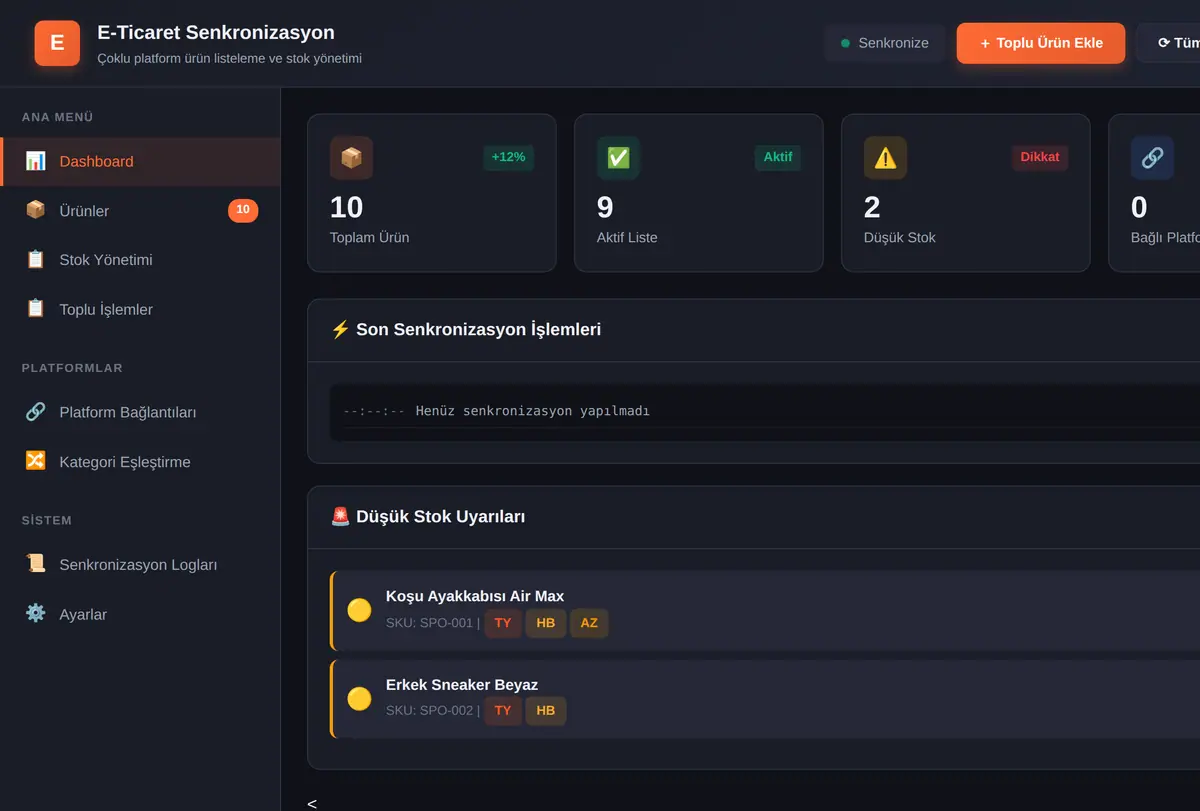Click the HB badge under Koşu Ayakkabısı Air Max

pyautogui.click(x=546, y=623)
